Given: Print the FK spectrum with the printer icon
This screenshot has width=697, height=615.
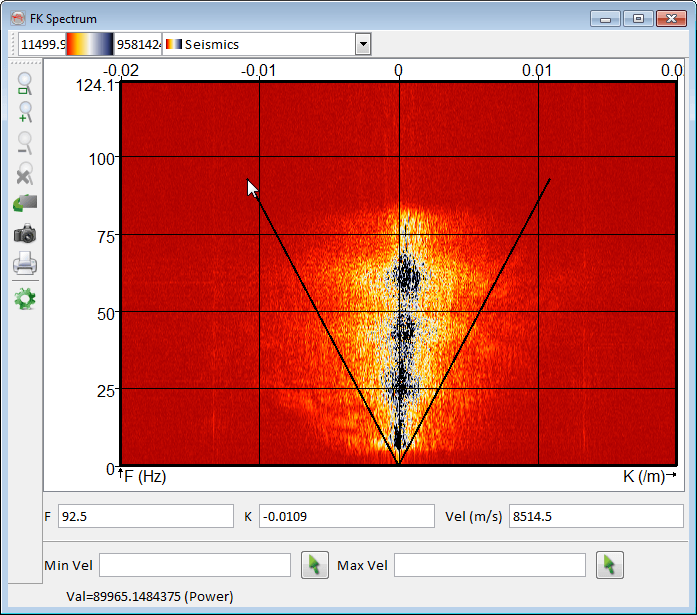Looking at the screenshot, I should 25,265.
